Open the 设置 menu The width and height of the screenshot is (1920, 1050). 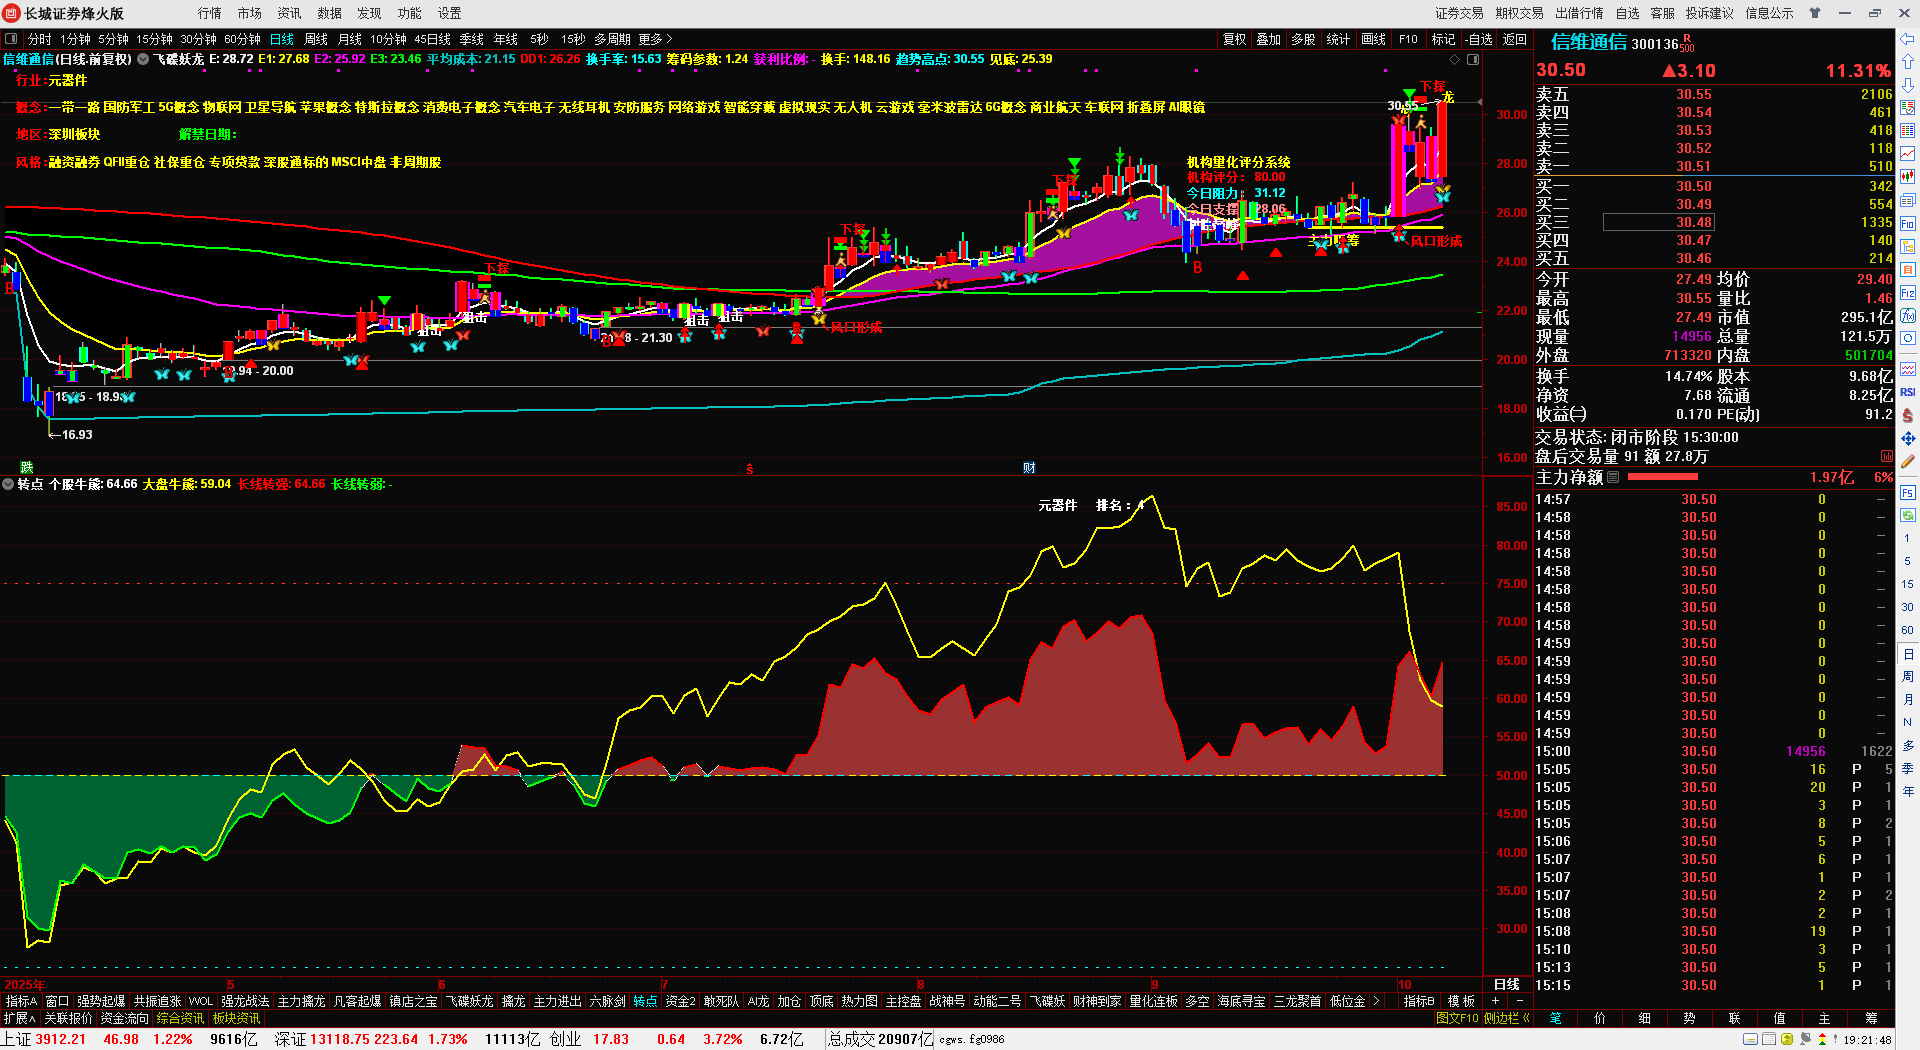[x=450, y=13]
